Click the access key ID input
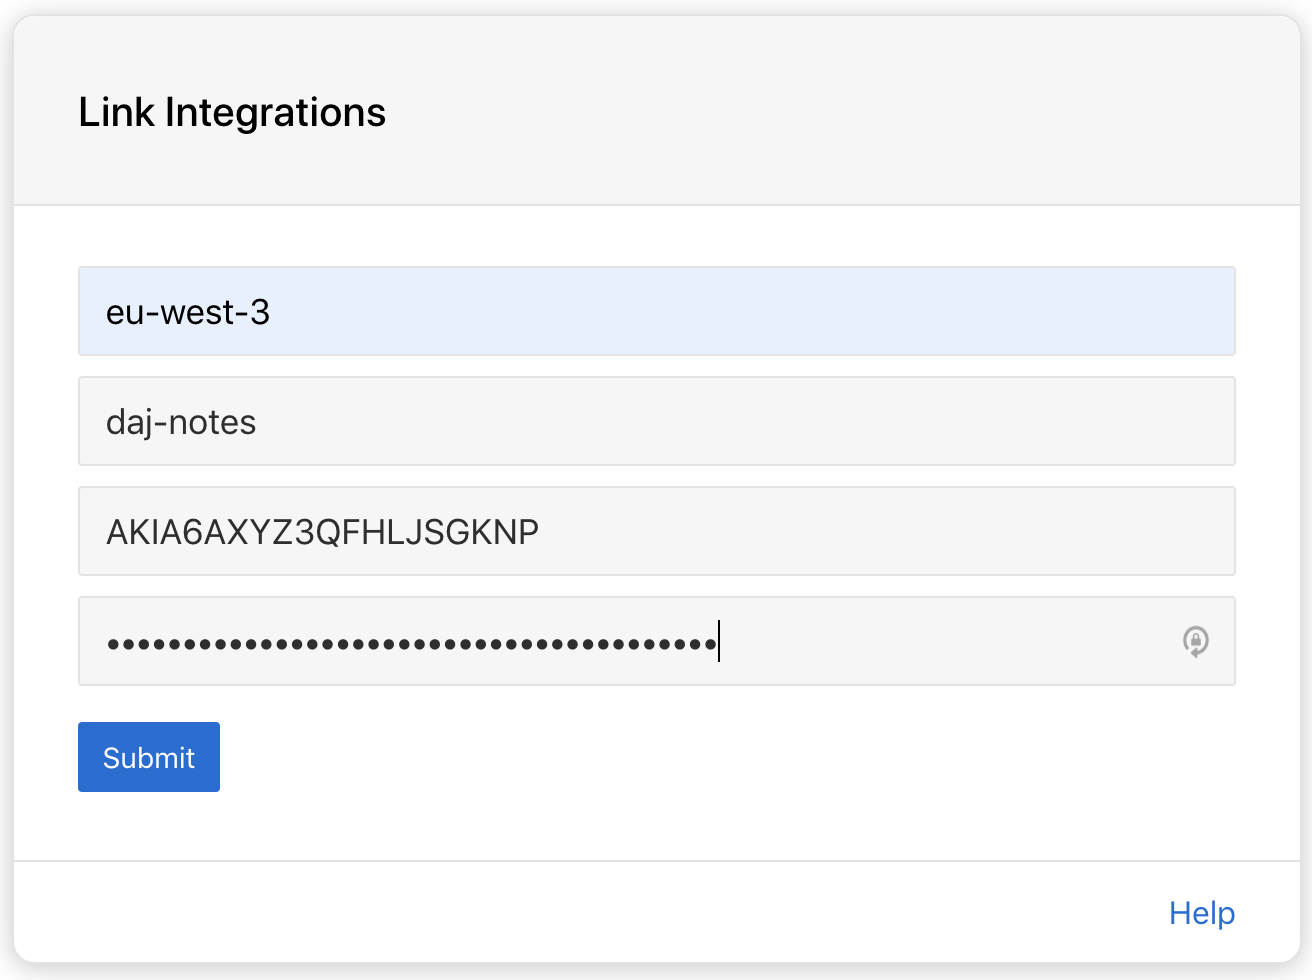Screen dimensions: 1312x980 (656, 531)
